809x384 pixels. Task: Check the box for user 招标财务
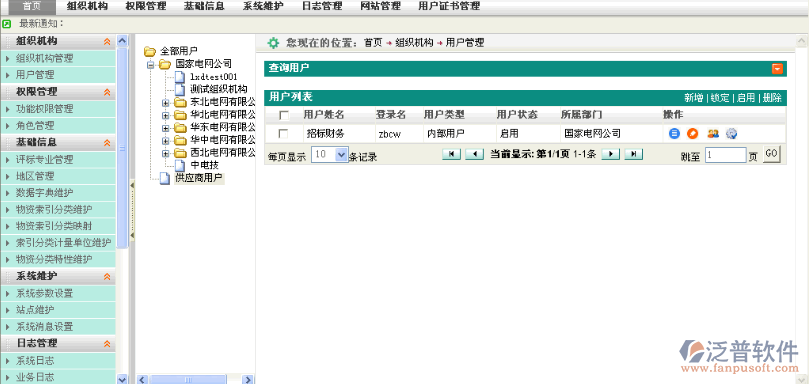[283, 134]
